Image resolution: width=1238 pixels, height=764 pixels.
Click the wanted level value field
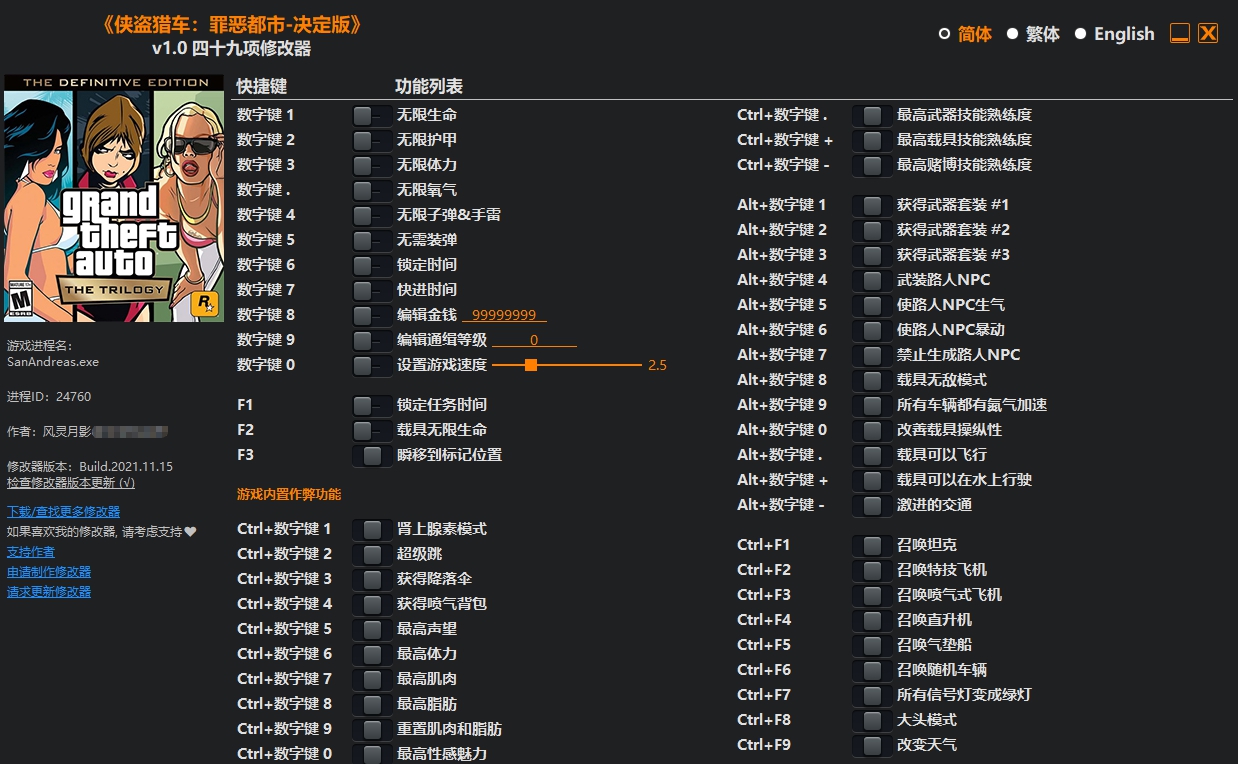click(x=534, y=340)
